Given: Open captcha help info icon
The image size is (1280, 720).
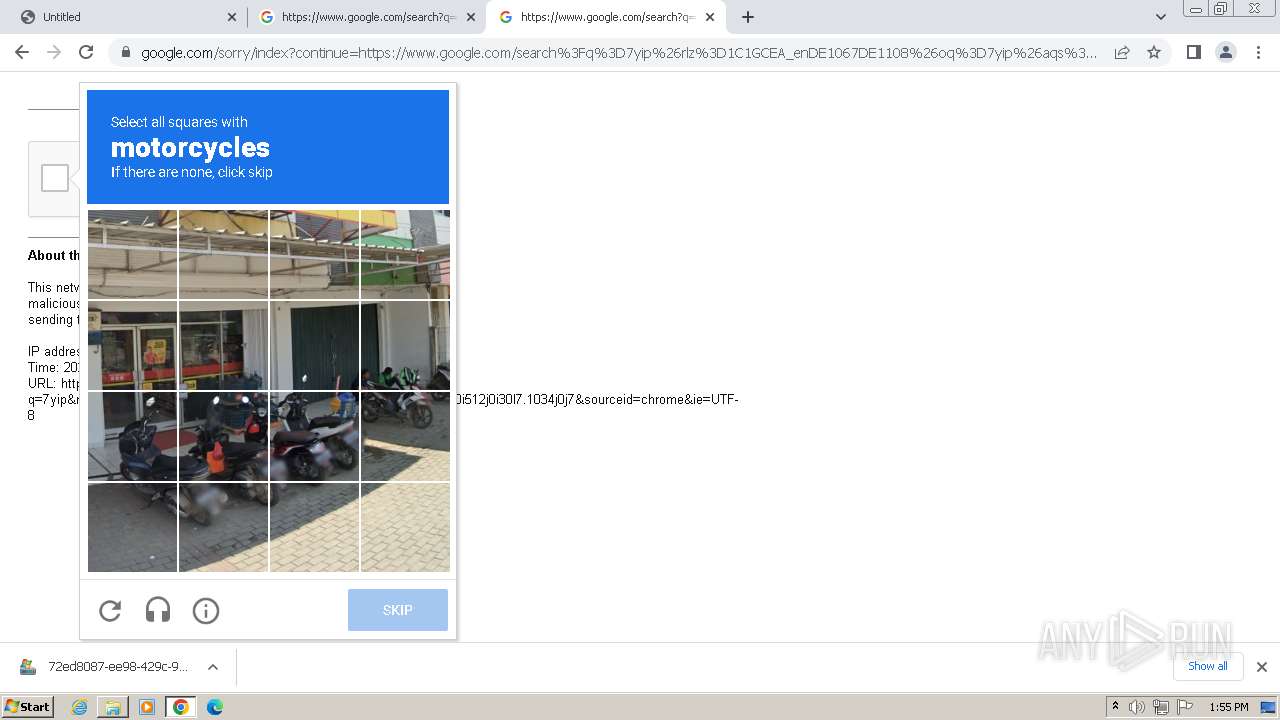Looking at the screenshot, I should point(206,610).
